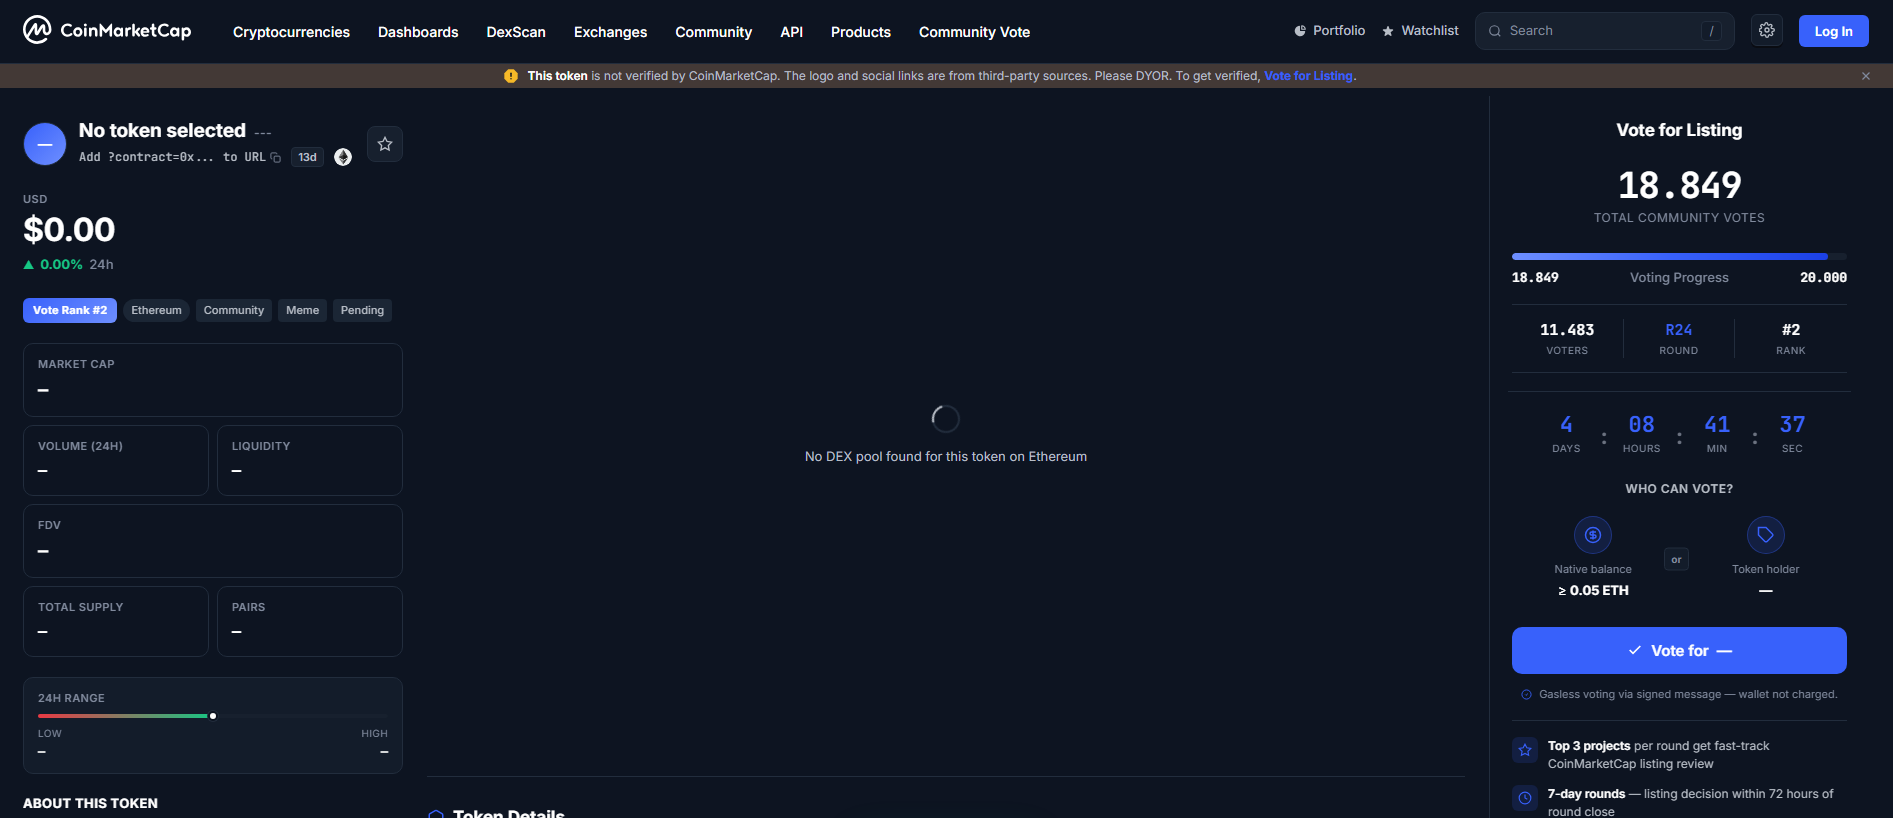Go to Community Vote page
This screenshot has width=1893, height=818.
[974, 32]
